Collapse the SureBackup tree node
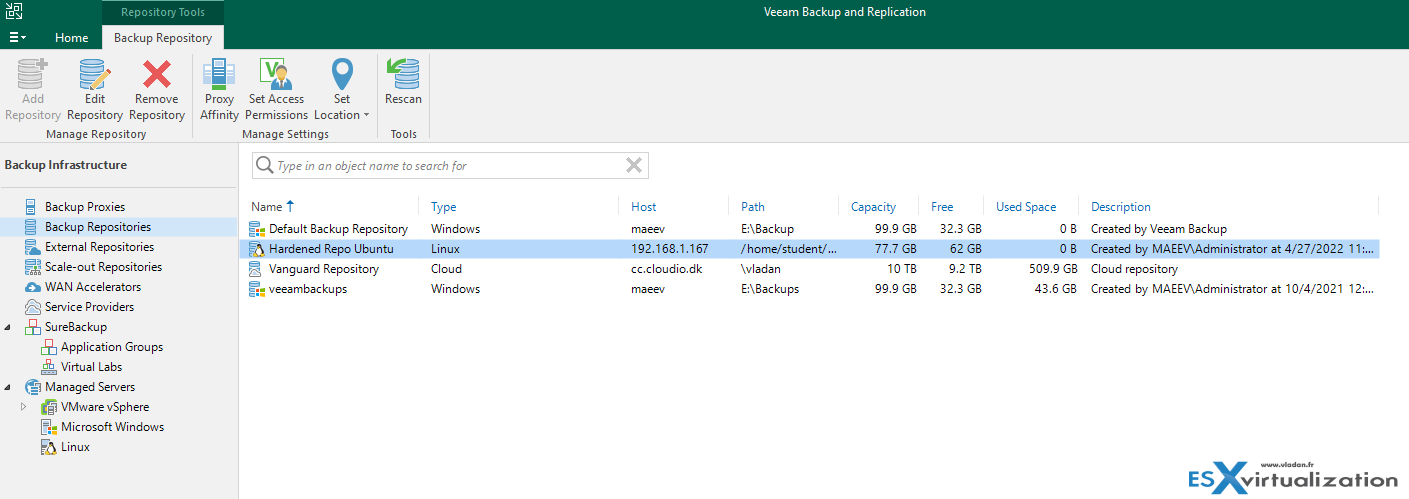1409x499 pixels. [x=8, y=327]
